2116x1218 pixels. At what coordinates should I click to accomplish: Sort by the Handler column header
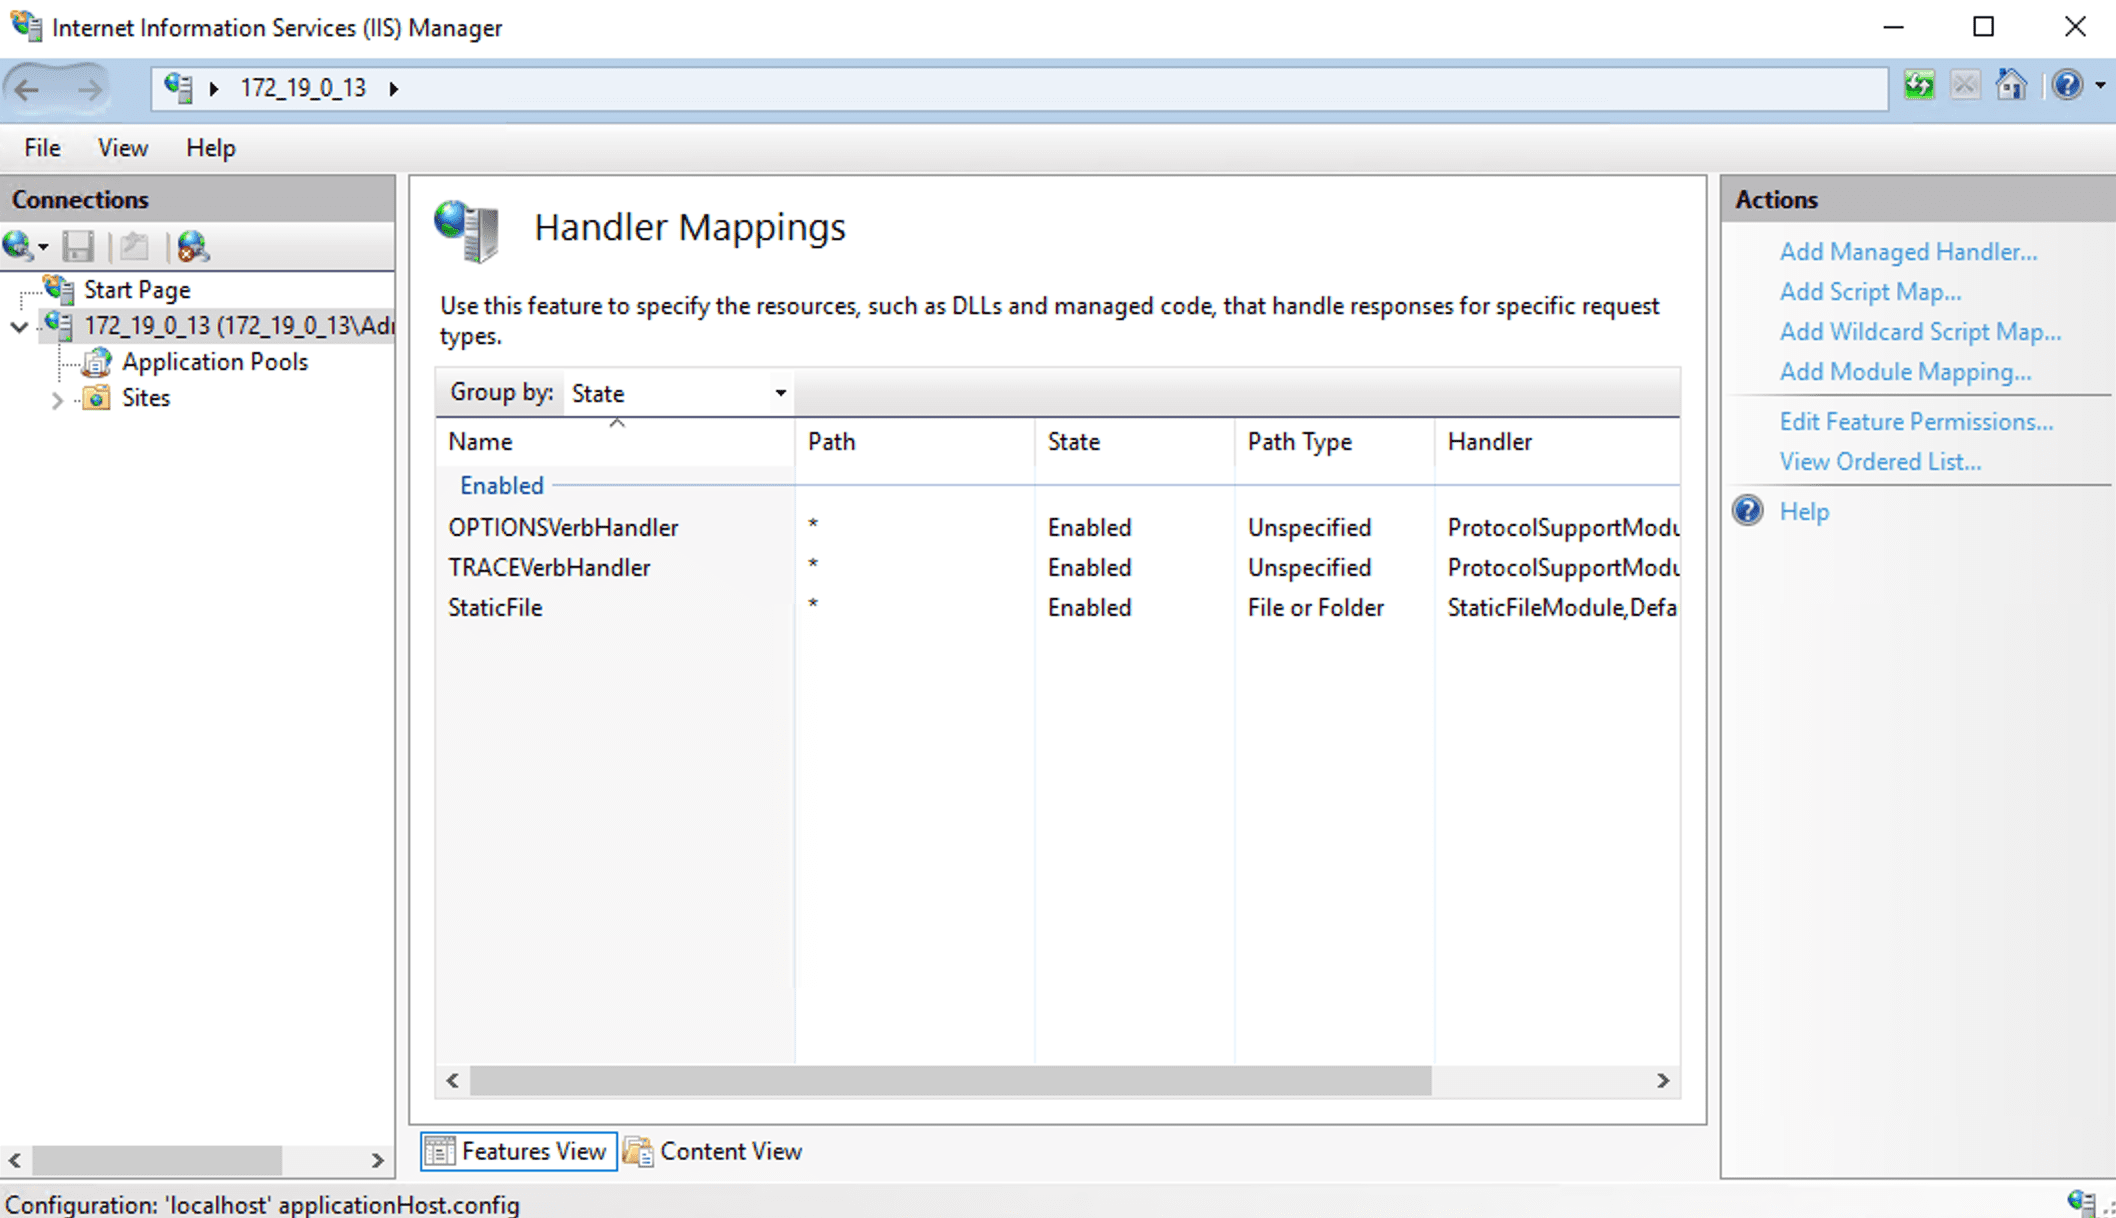pyautogui.click(x=1557, y=441)
